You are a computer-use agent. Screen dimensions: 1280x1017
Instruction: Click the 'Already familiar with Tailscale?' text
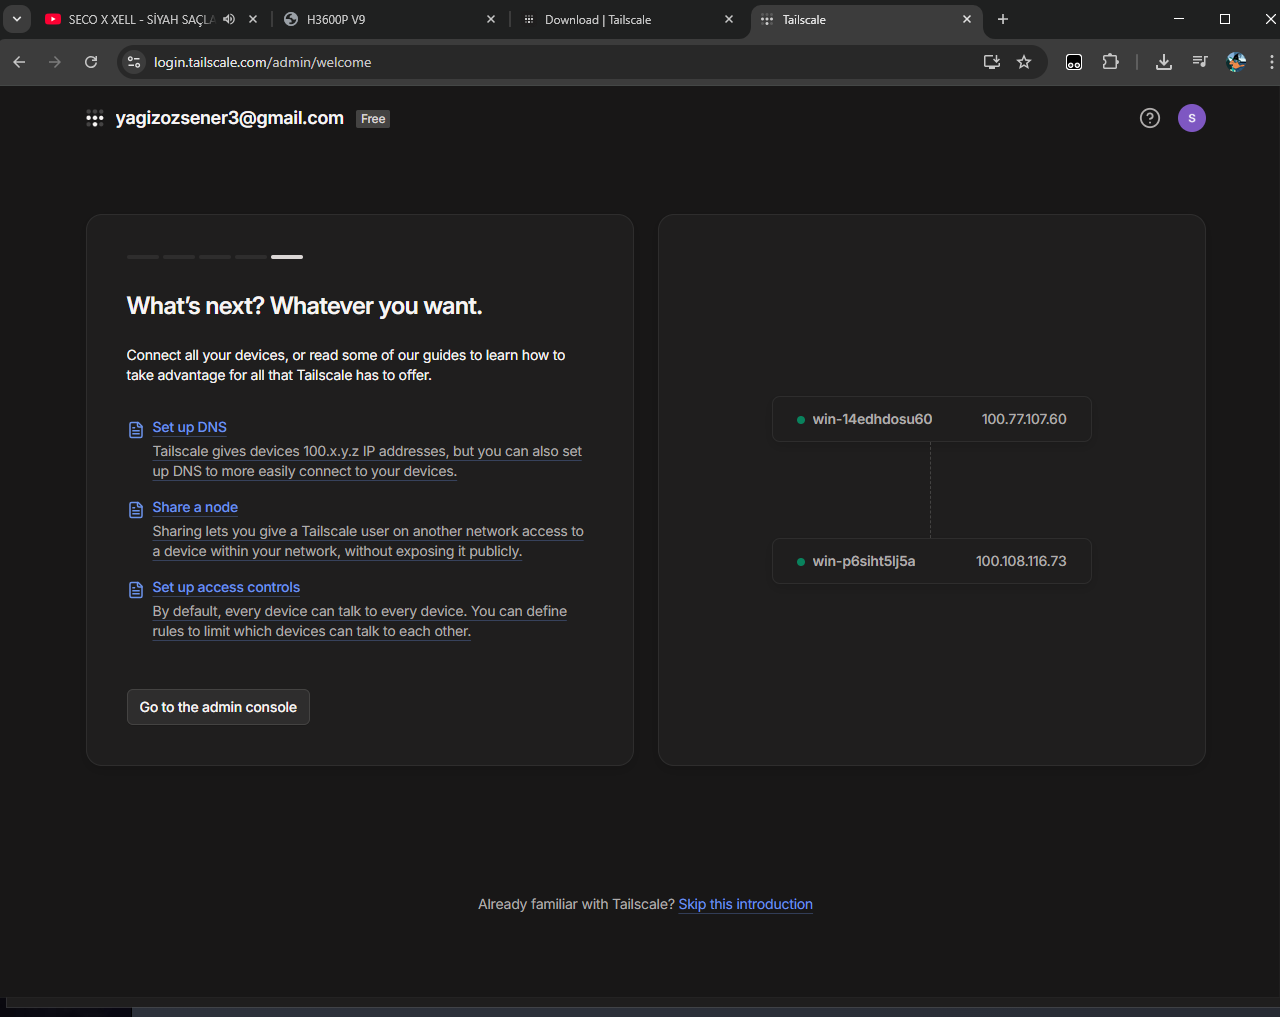click(576, 904)
